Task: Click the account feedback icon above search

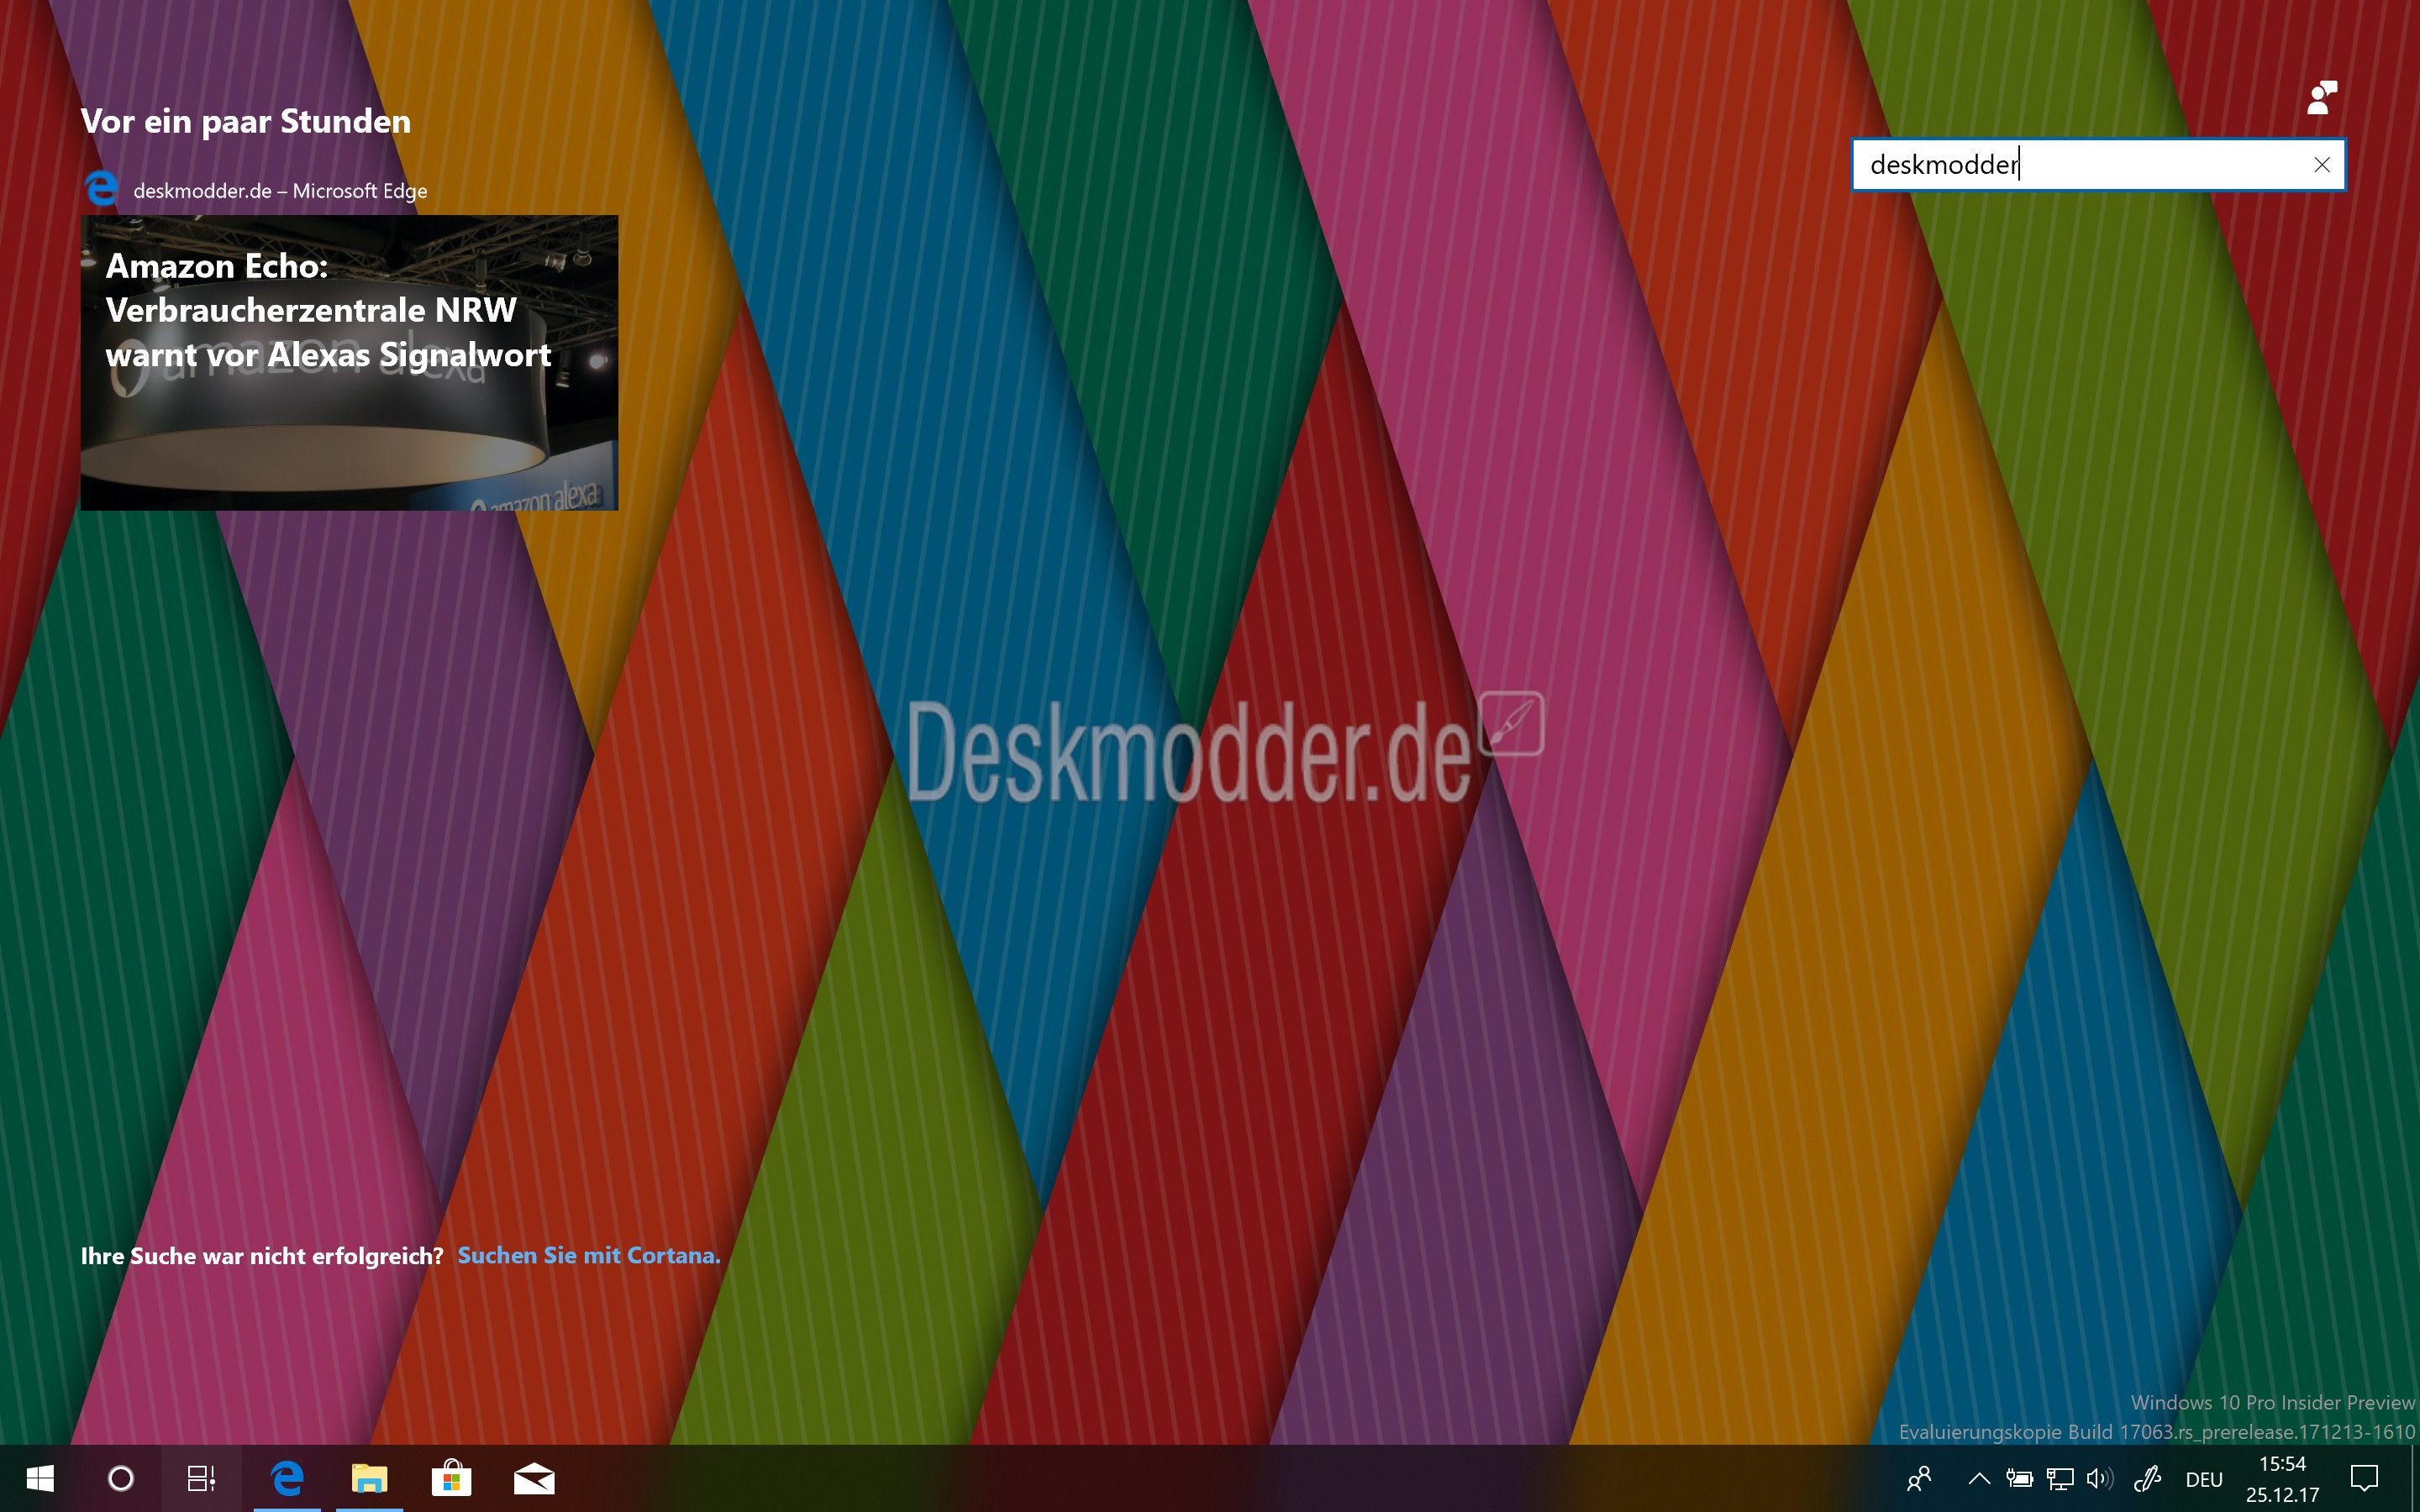Action: [2323, 98]
